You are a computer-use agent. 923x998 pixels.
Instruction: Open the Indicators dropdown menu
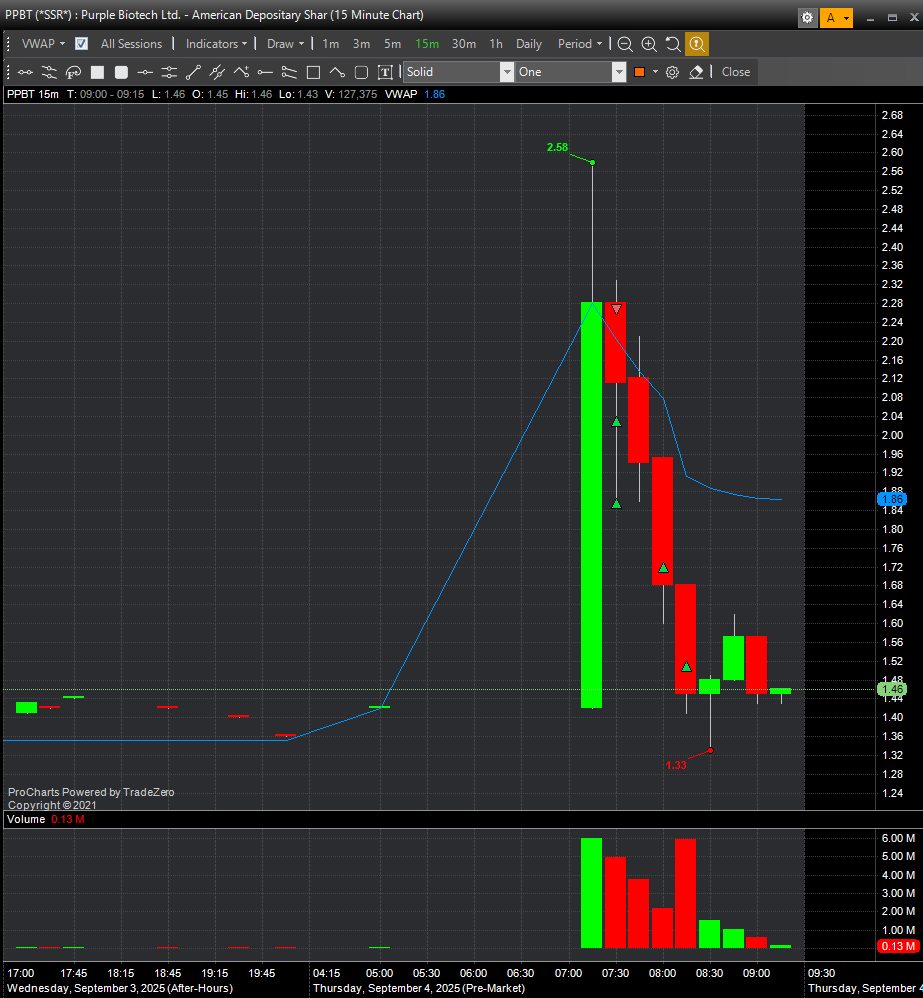point(216,44)
